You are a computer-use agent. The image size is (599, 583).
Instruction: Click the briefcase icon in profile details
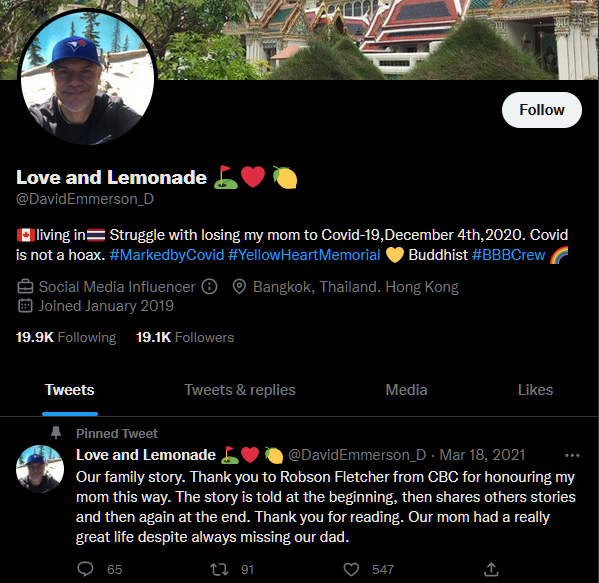point(25,287)
